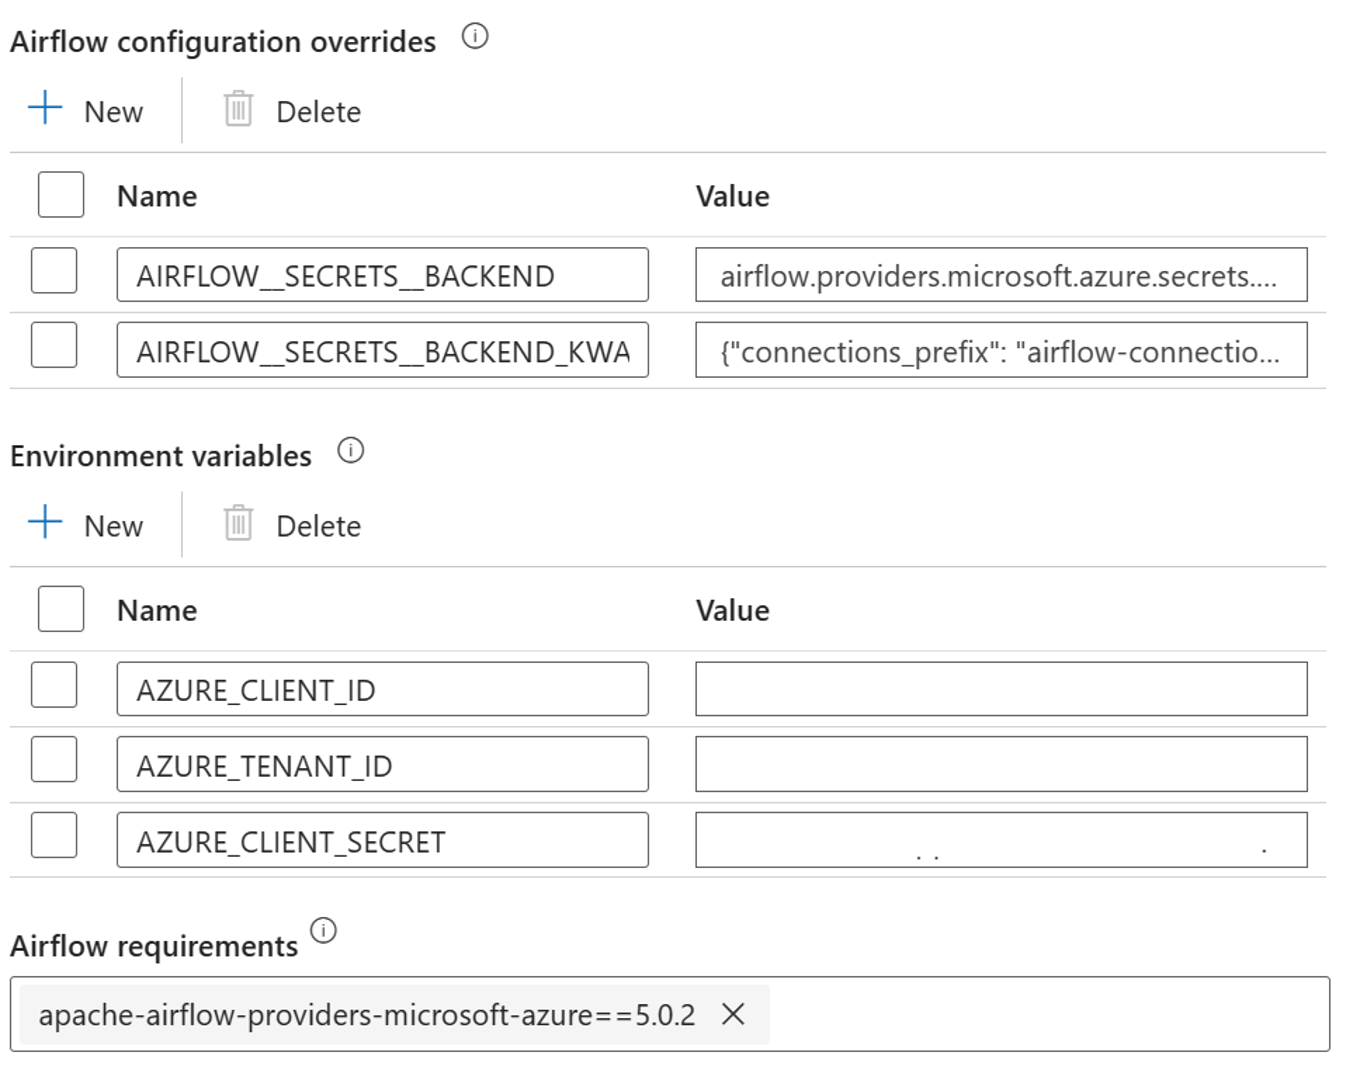This screenshot has height=1080, width=1360.
Task: Click trash icon in configuration overrides toolbar
Action: (x=238, y=109)
